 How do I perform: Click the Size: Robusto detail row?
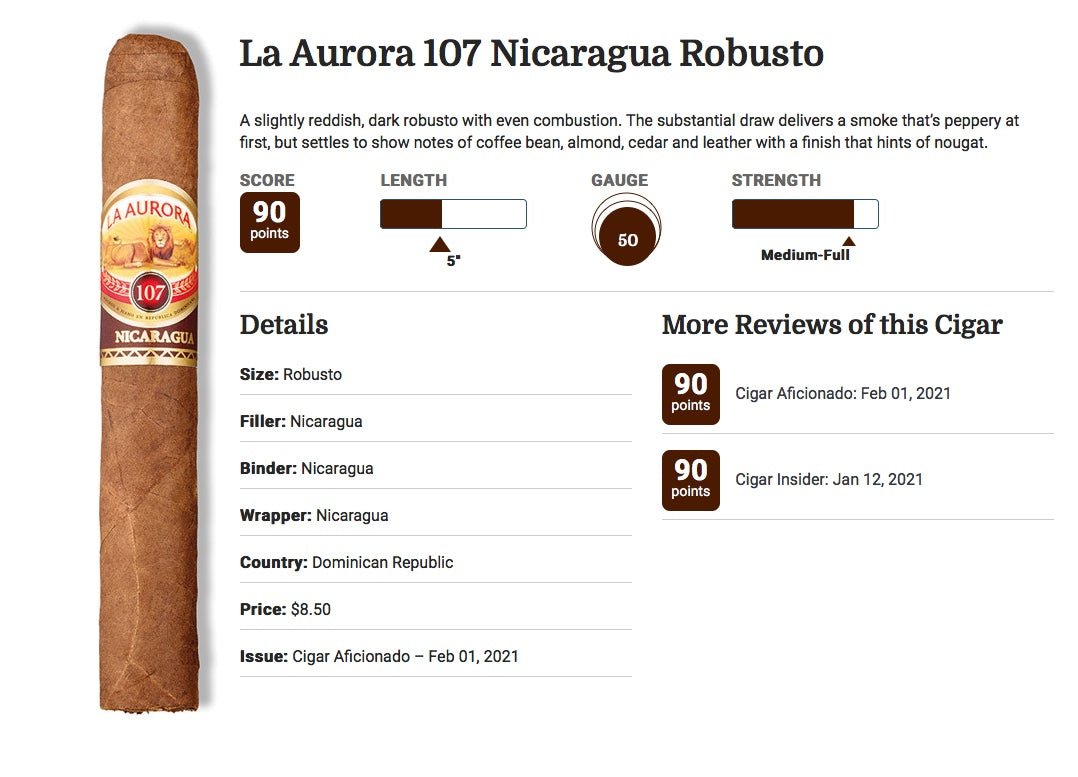pyautogui.click(x=435, y=375)
